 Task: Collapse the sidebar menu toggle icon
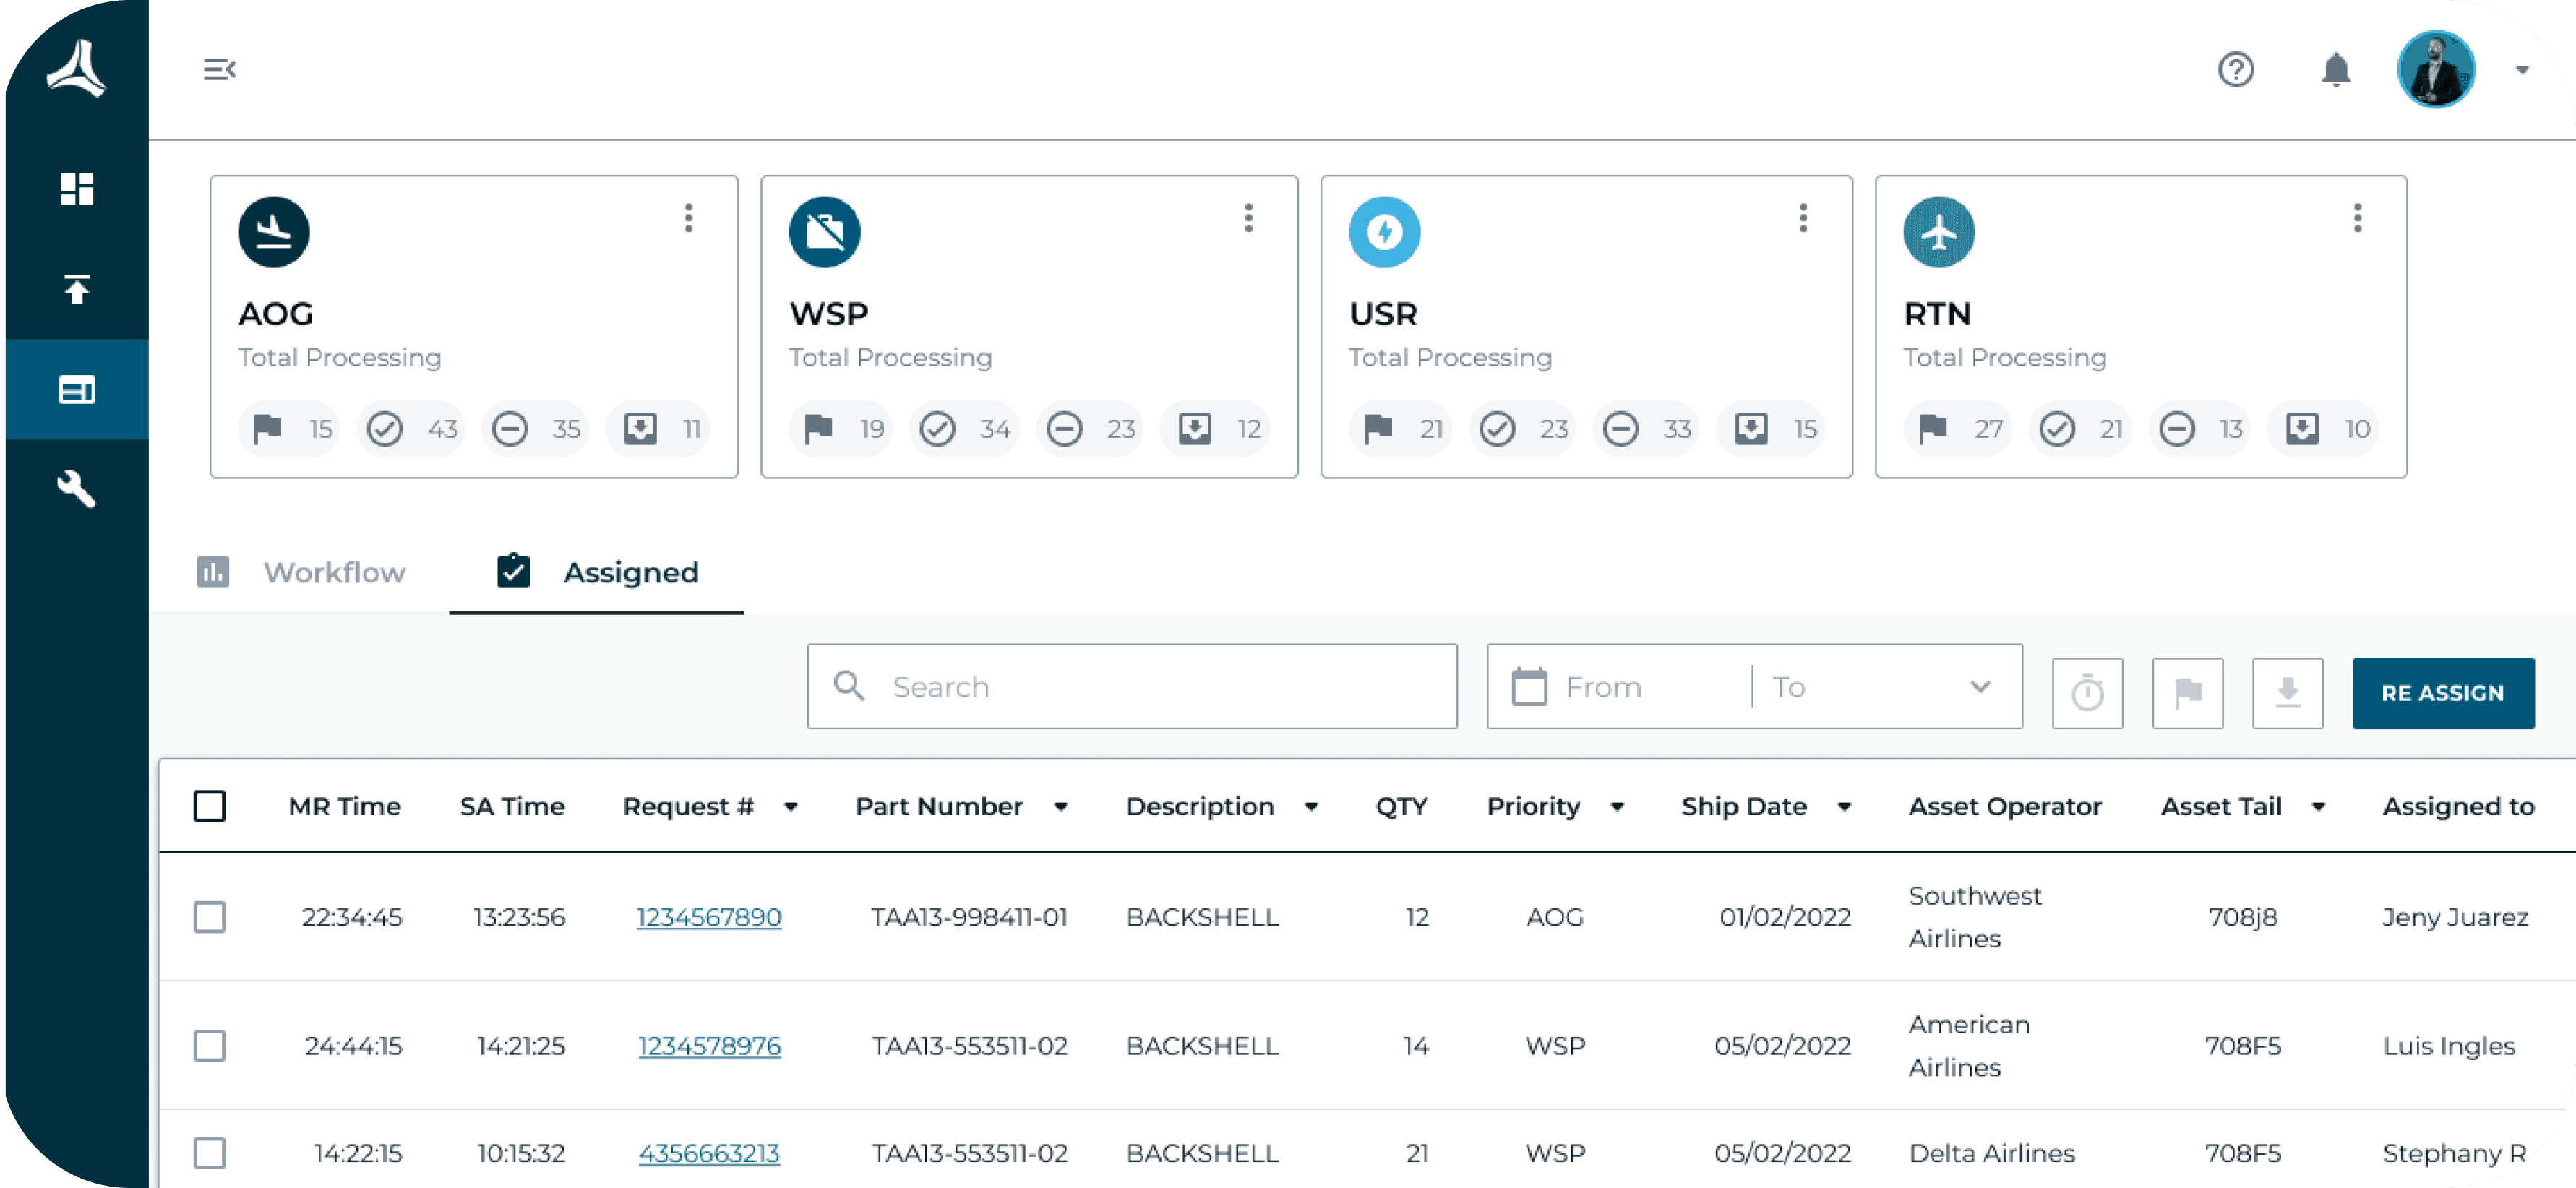coord(219,69)
